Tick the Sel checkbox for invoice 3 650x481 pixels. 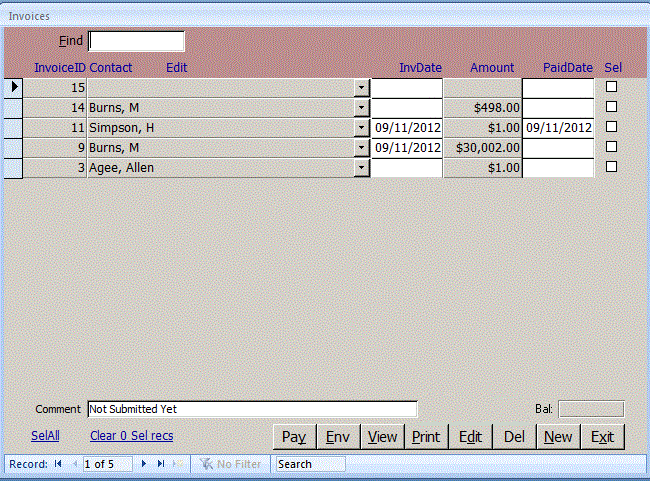tap(611, 166)
